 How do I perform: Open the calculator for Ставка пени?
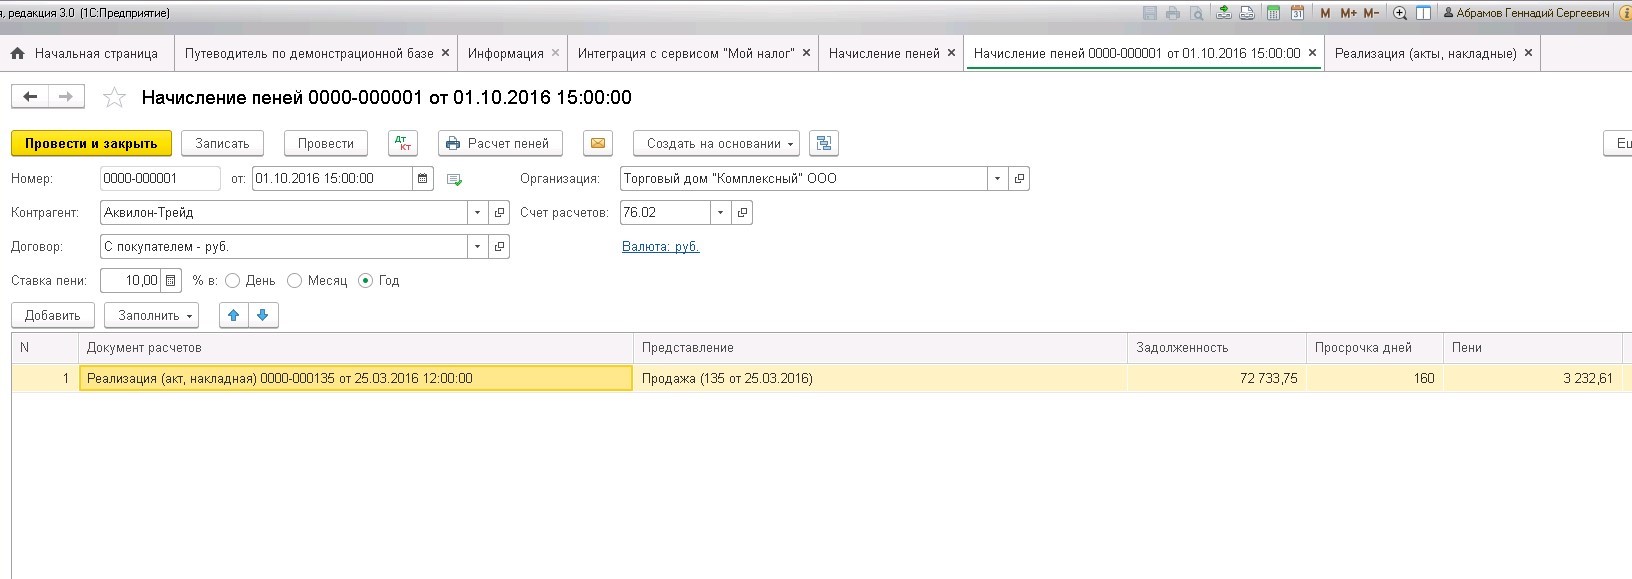(170, 281)
